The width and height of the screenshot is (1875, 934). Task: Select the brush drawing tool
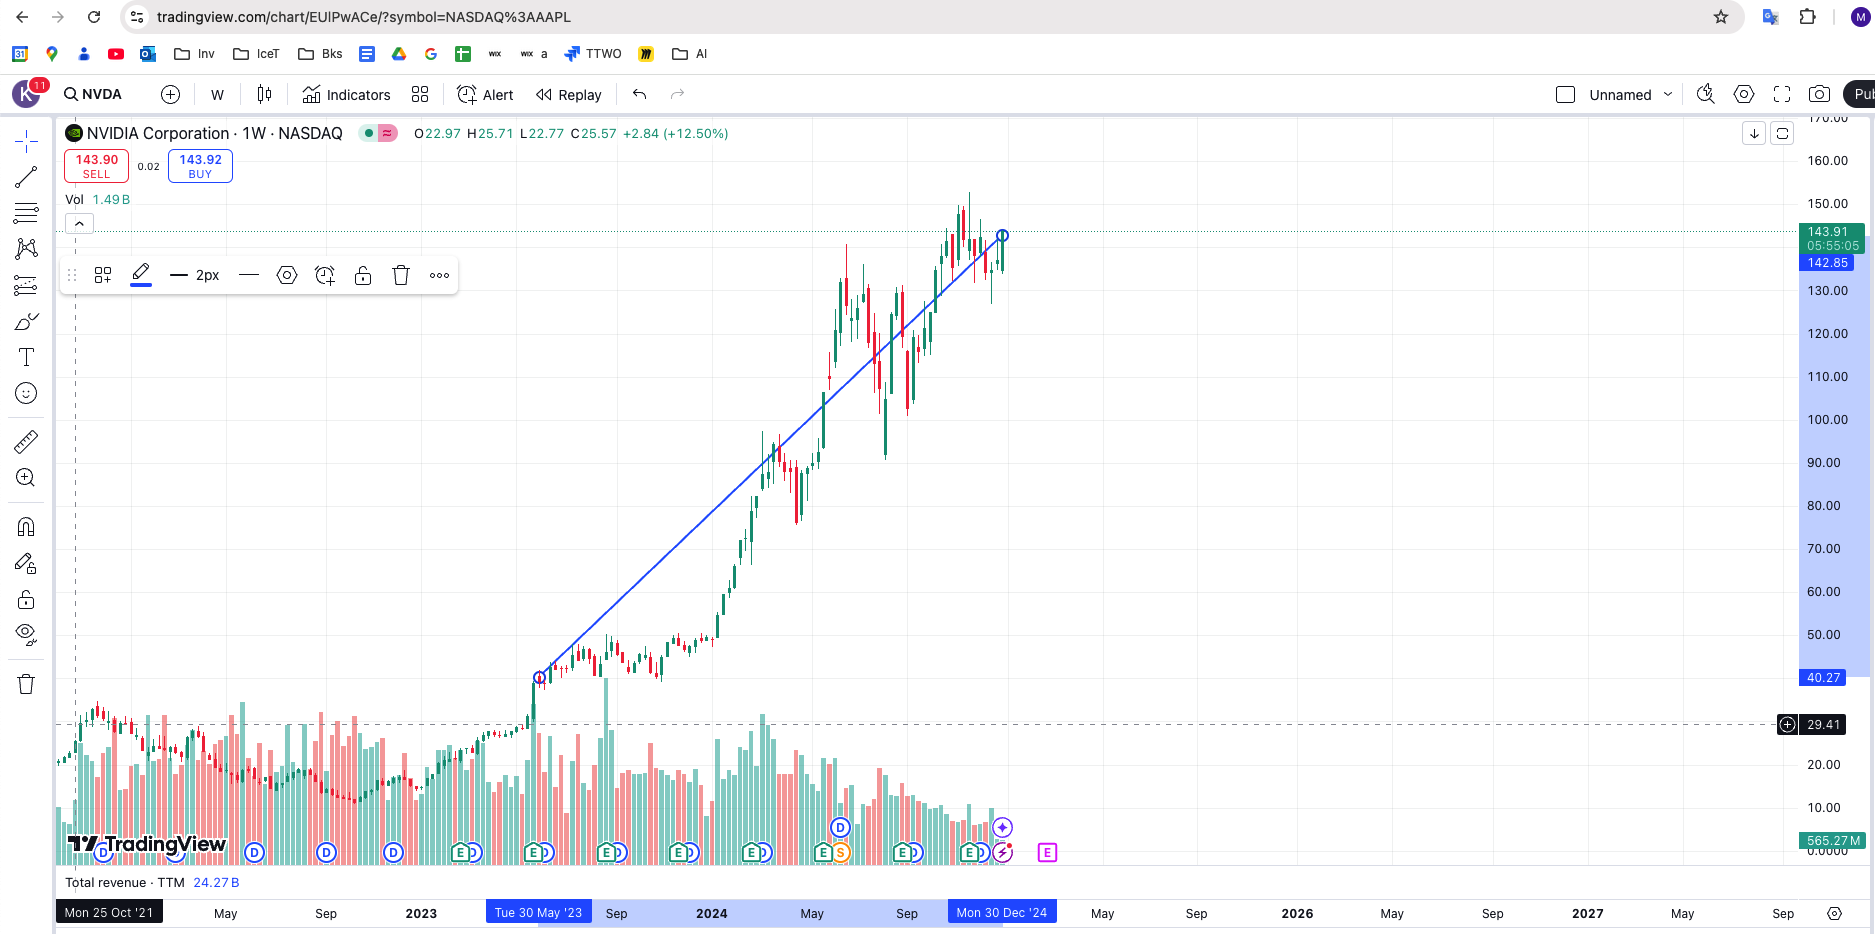(26, 322)
